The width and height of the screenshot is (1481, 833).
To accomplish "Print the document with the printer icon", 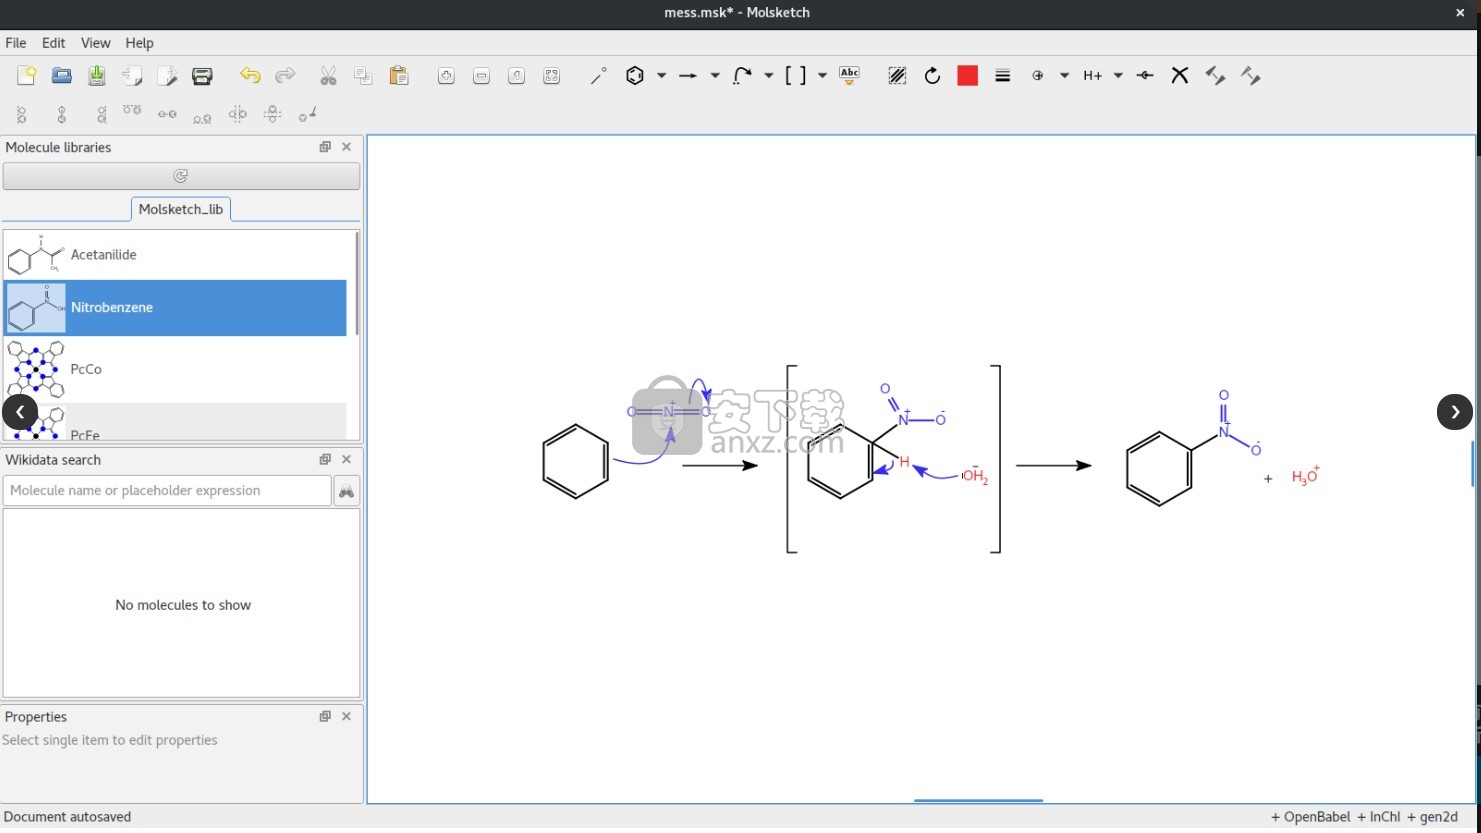I will click(202, 76).
